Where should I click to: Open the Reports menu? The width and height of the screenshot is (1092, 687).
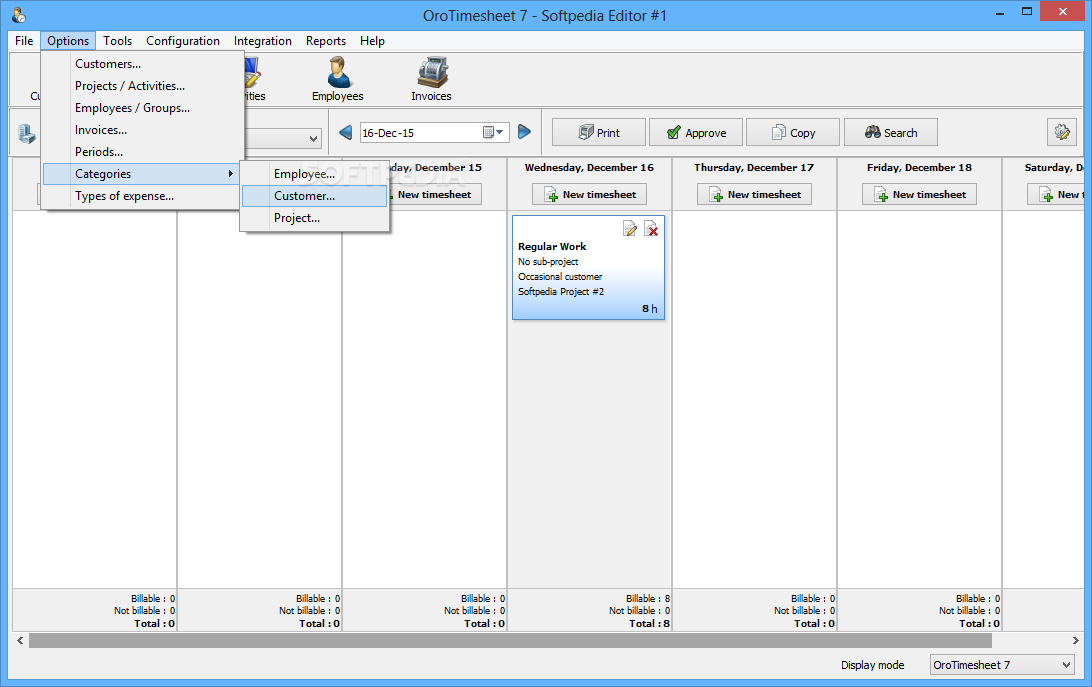pos(326,40)
